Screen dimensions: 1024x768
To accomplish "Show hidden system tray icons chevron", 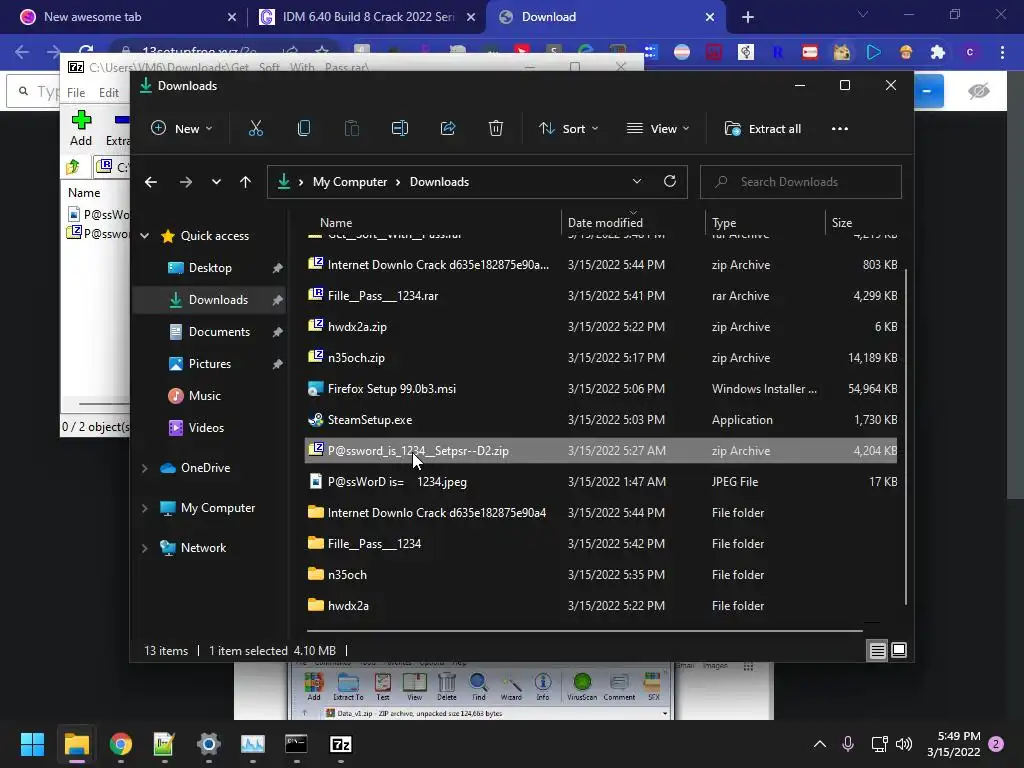I will 820,744.
